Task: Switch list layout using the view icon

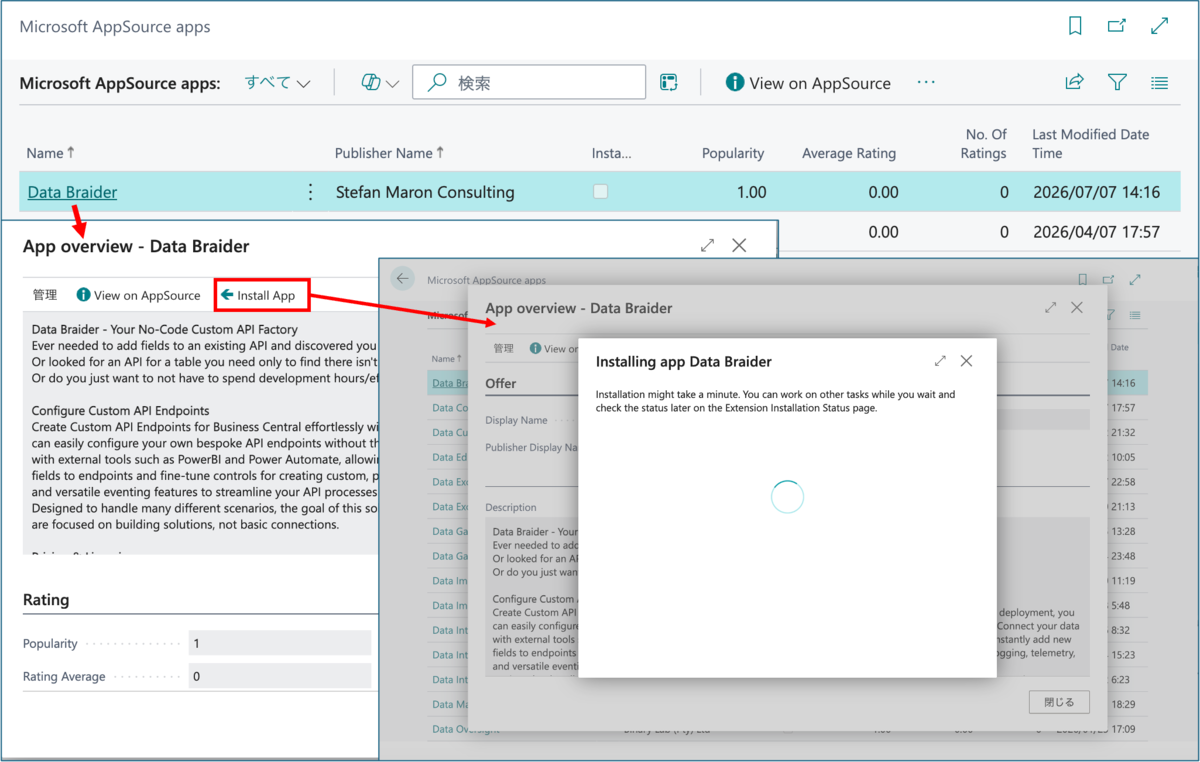Action: click(1160, 83)
